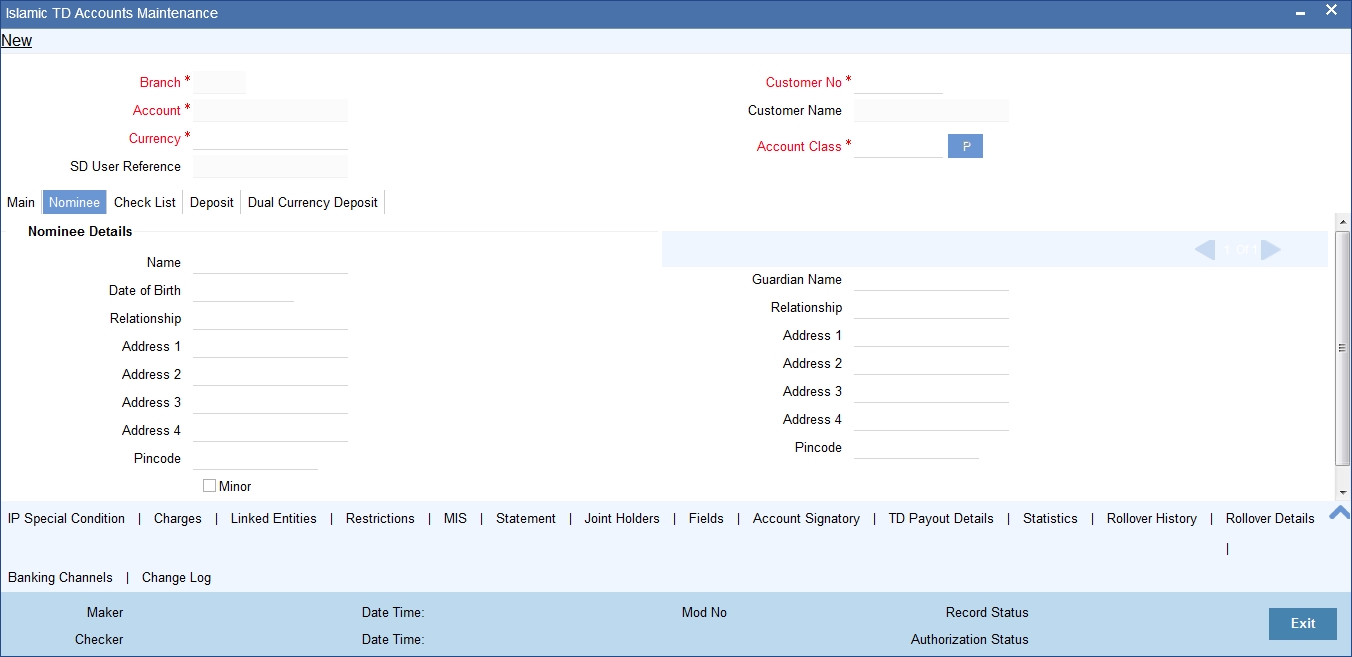
Task: Click into the Account field
Action: coord(270,110)
